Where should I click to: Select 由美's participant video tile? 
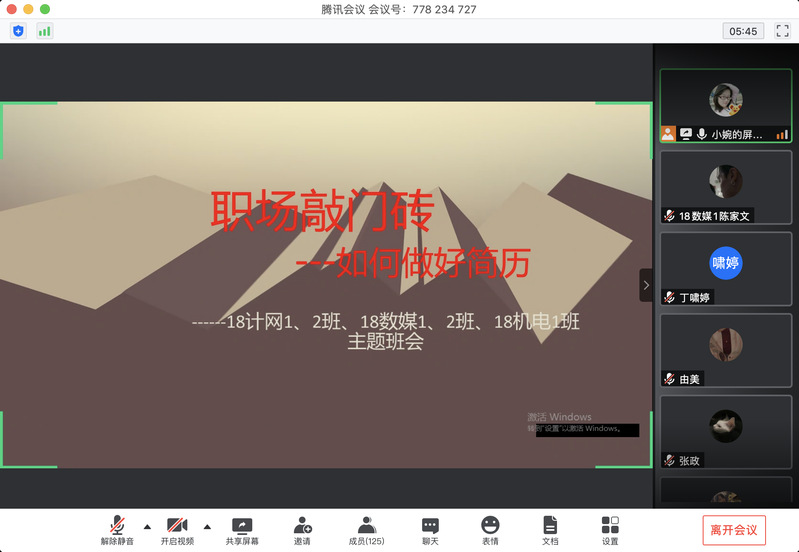[x=726, y=350]
